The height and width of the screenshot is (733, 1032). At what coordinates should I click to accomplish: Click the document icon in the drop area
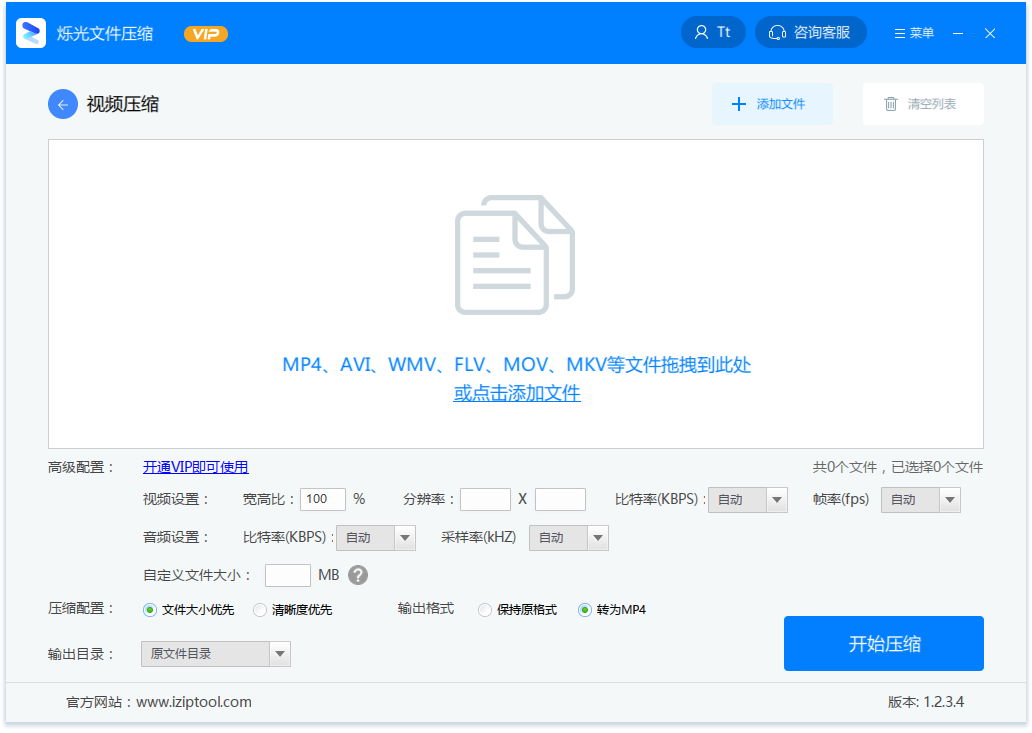click(x=514, y=252)
